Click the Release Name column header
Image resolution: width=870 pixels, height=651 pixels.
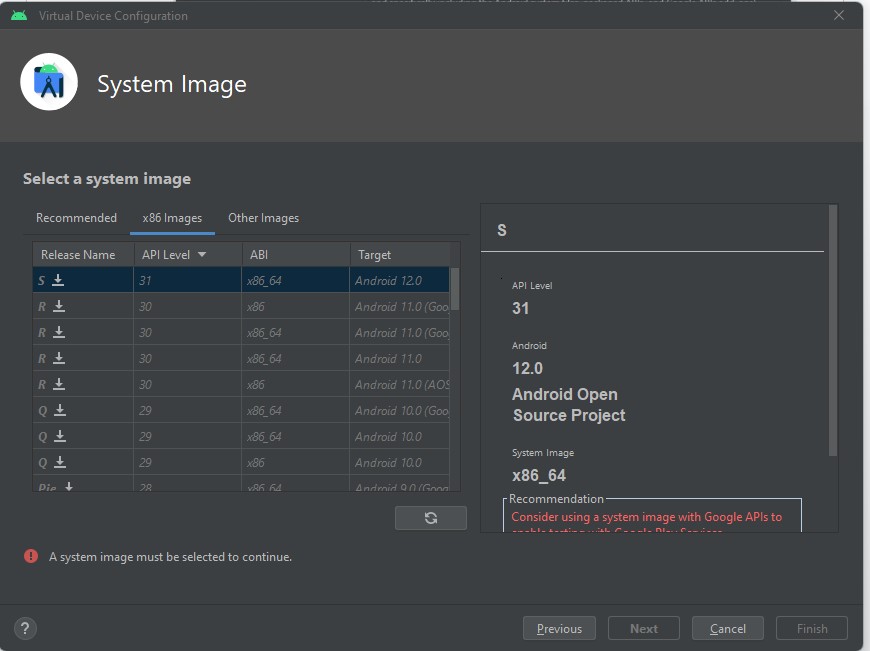coord(83,255)
